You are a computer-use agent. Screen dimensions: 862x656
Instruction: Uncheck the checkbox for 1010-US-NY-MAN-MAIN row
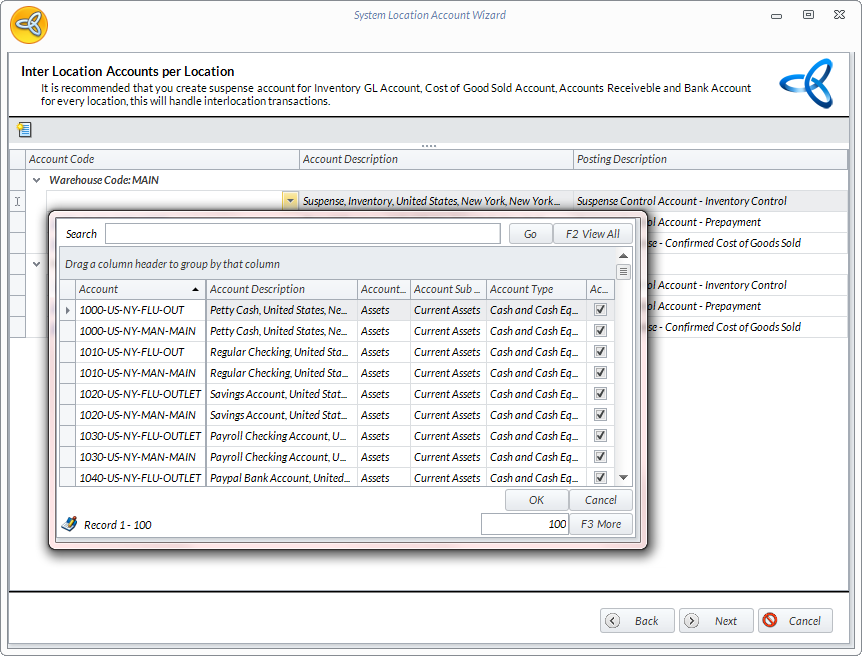[x=600, y=373]
